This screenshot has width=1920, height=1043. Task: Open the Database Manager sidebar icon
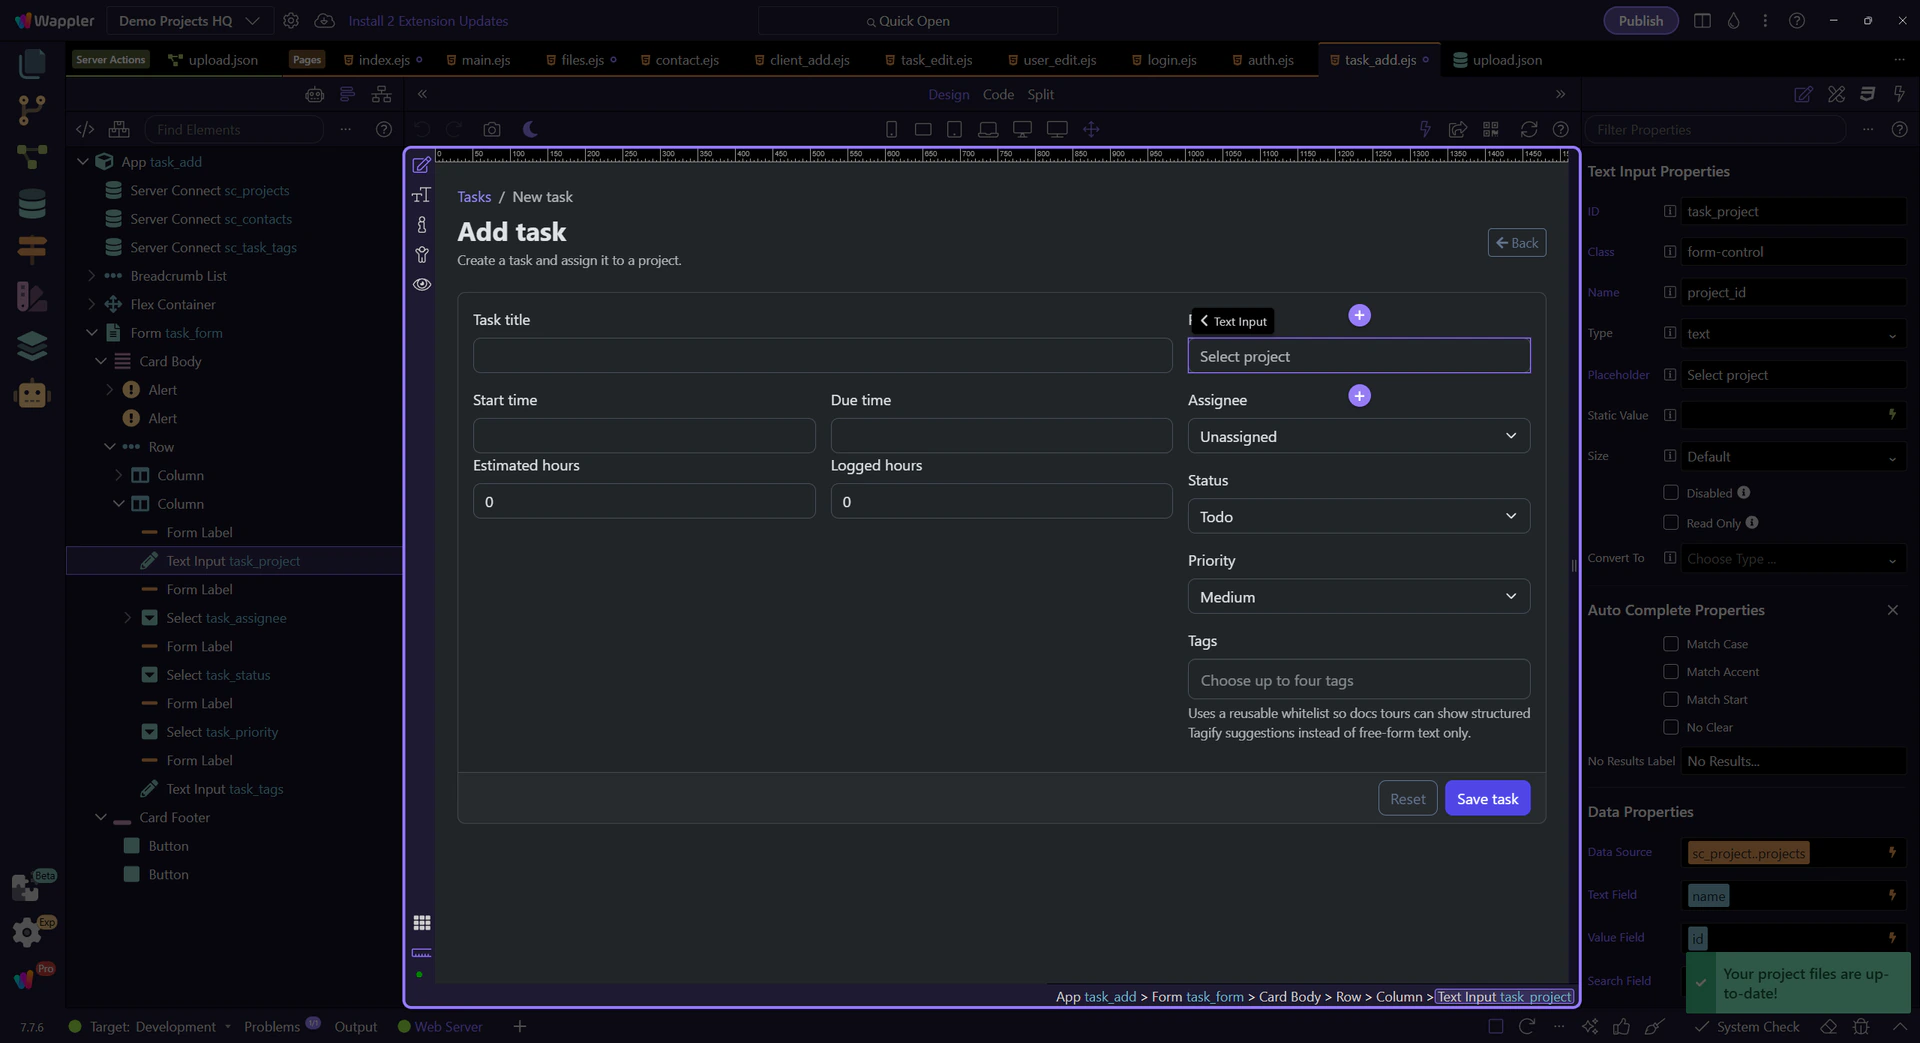coord(32,204)
